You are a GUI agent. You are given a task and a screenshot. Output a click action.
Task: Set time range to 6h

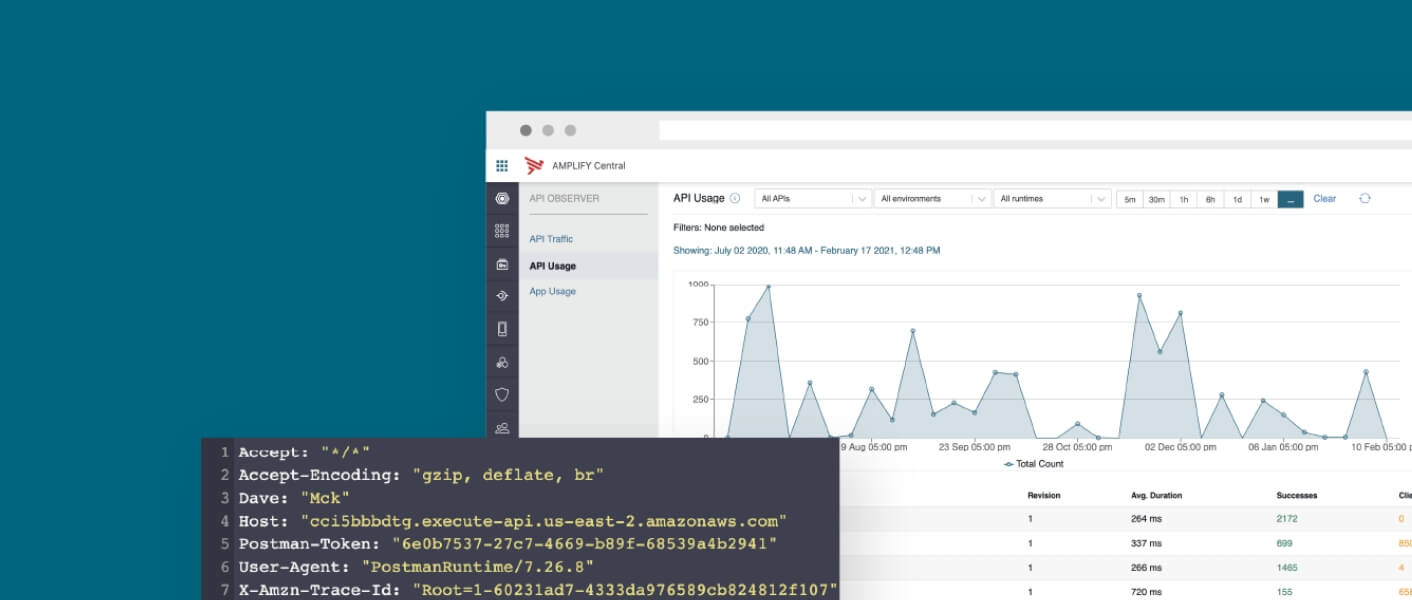tap(1210, 199)
